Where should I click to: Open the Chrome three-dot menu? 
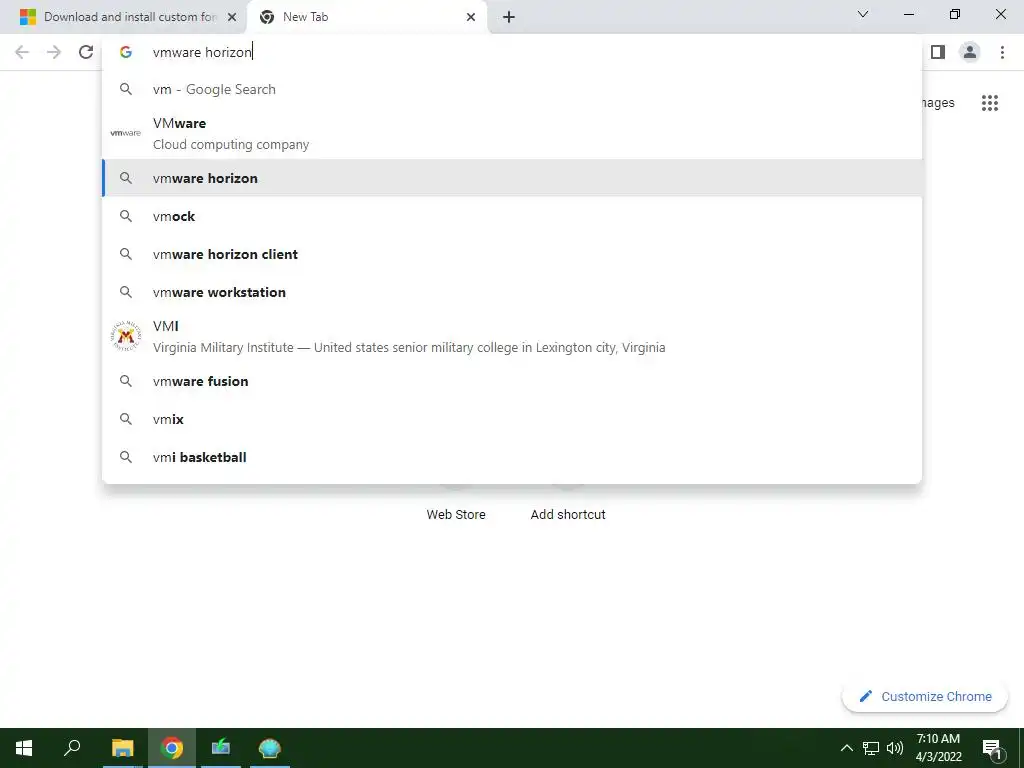pos(1002,52)
